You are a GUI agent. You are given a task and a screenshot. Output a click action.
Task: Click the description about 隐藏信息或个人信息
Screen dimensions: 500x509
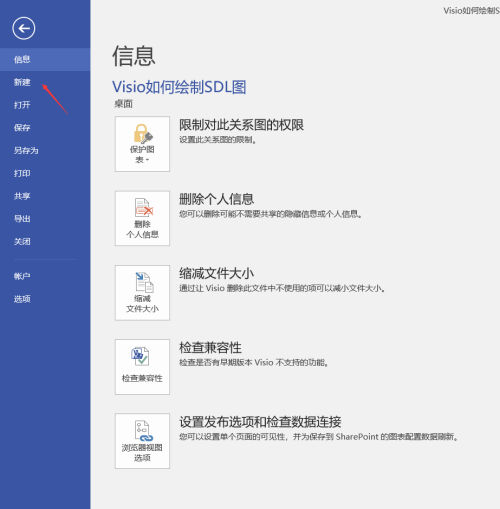click(x=271, y=214)
